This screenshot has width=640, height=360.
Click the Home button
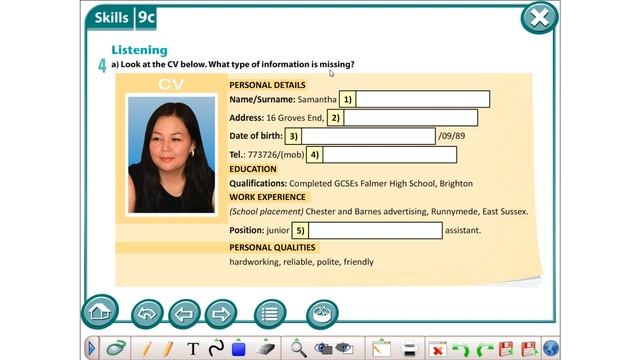[100, 312]
